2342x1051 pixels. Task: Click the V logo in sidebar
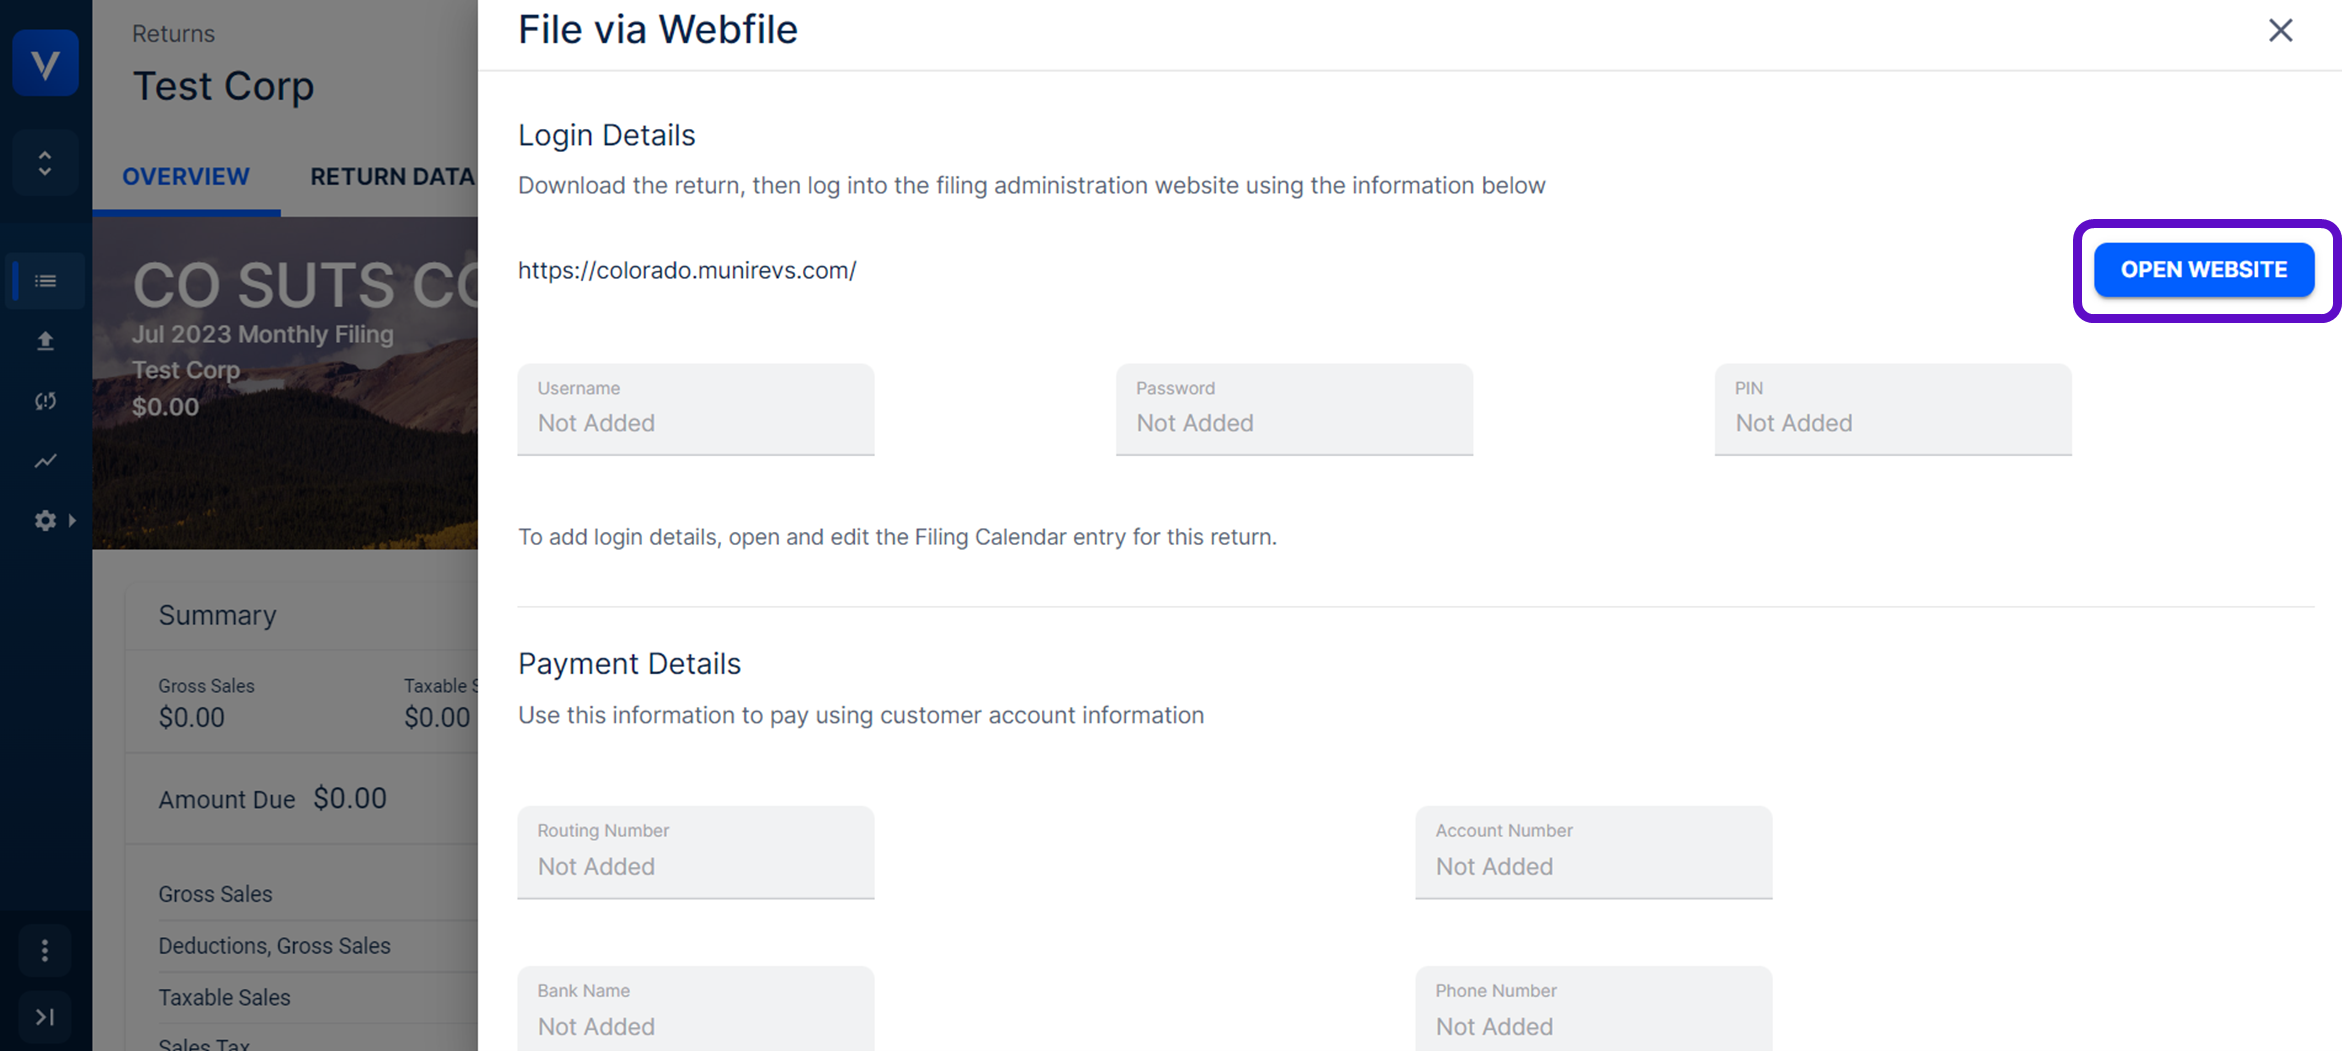pos(45,63)
